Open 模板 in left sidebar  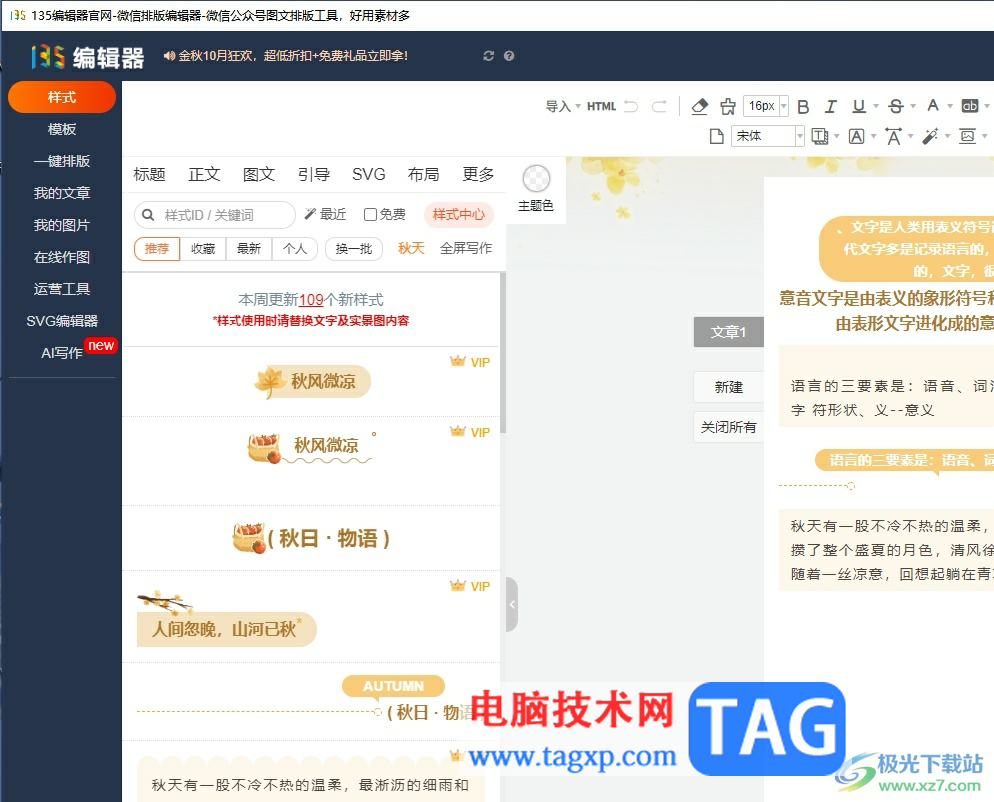(61, 129)
